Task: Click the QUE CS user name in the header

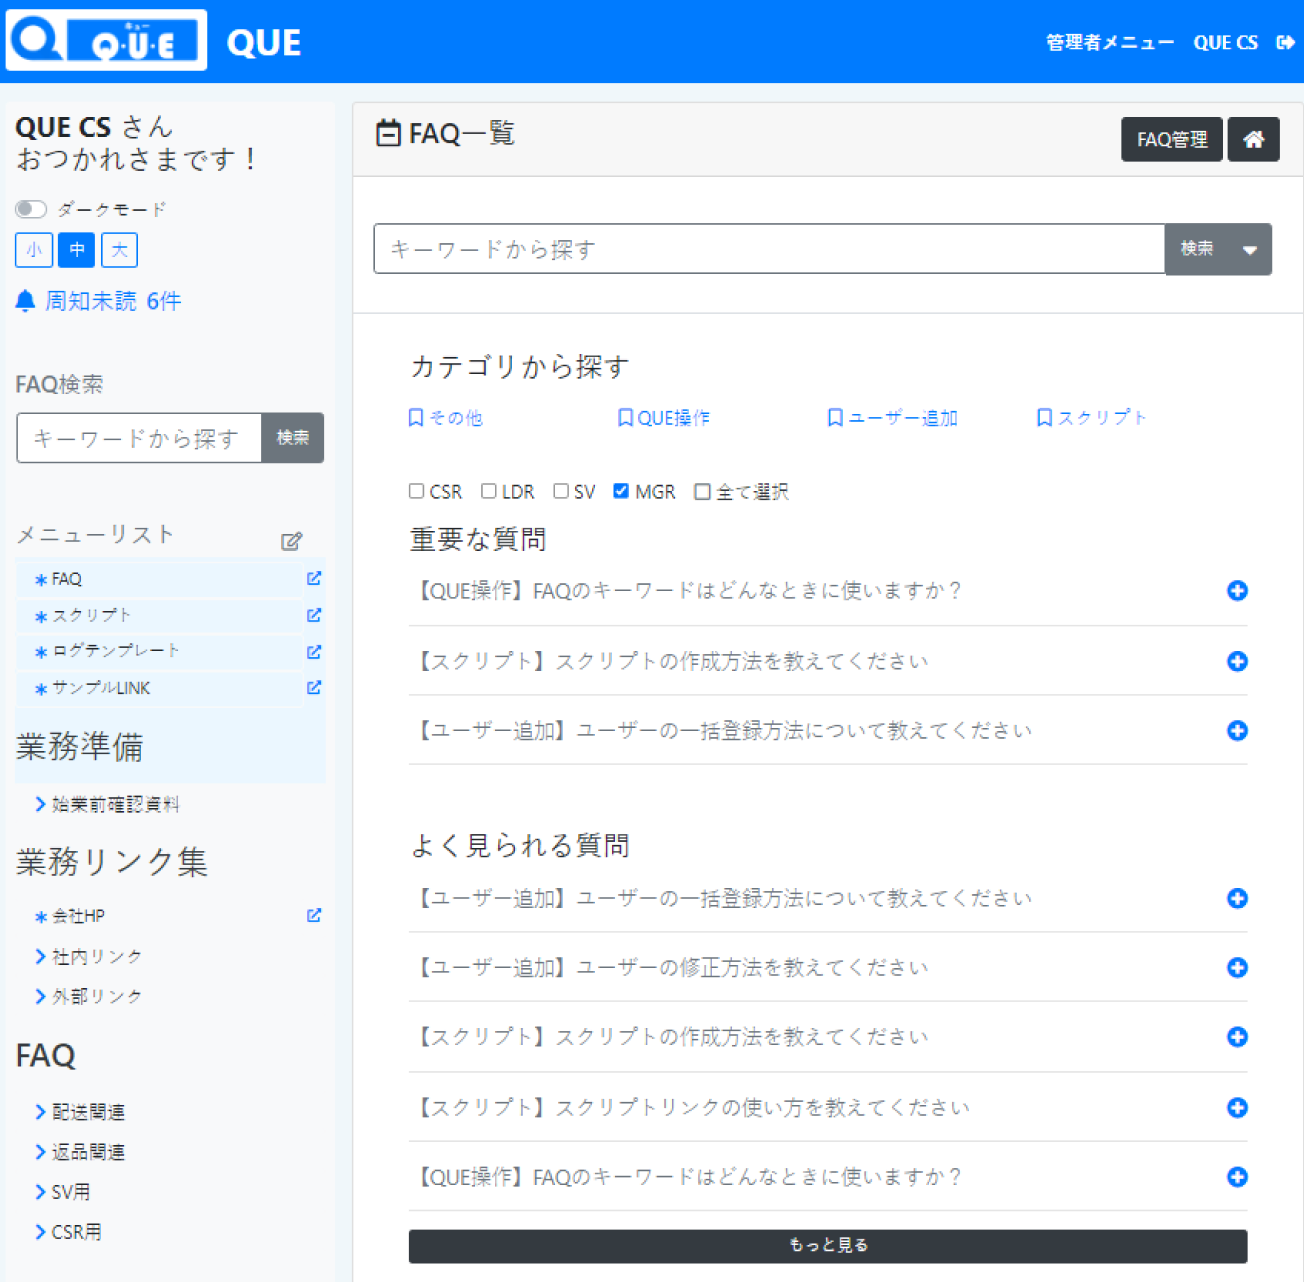Action: pos(1226,42)
